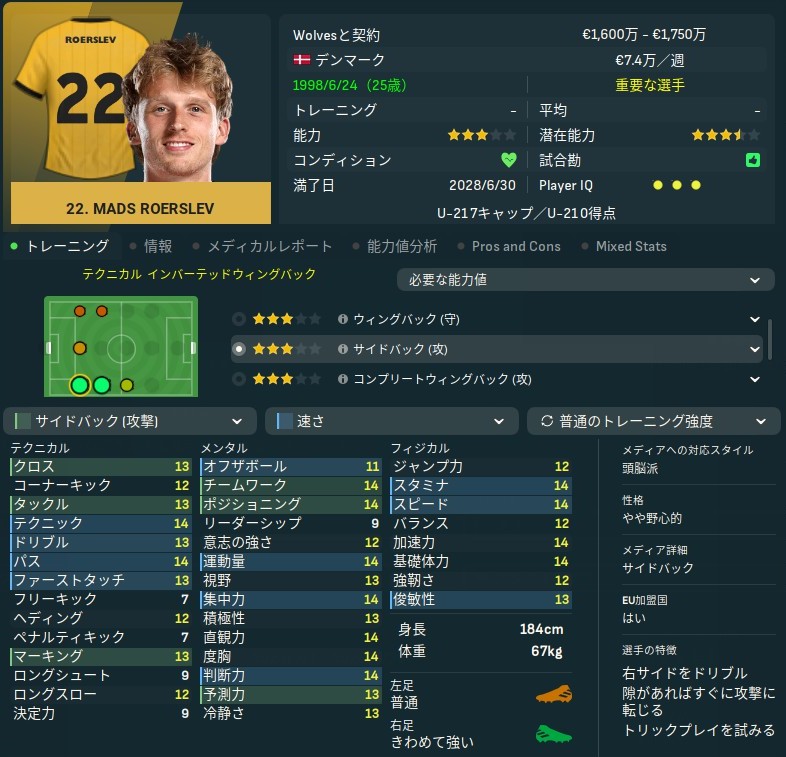Select the コンプリートウィングバック (攻) radio button
This screenshot has height=757, width=786.
pos(239,379)
